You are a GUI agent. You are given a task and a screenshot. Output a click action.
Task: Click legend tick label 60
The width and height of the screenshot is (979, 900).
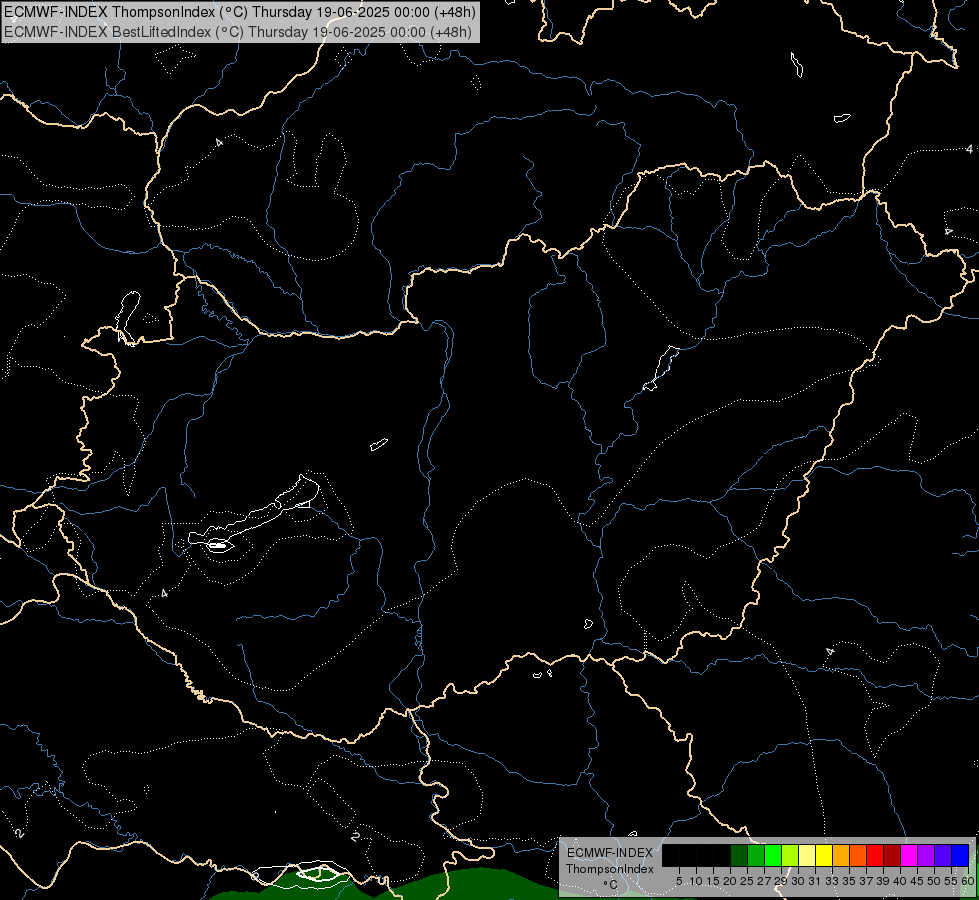(x=968, y=881)
